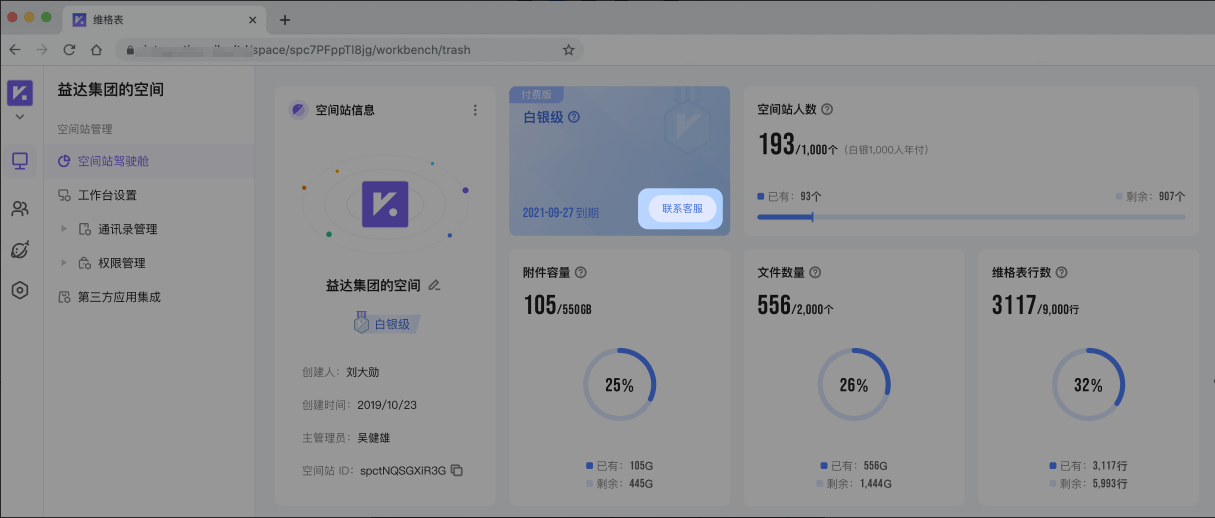
Task: Expand the 权限管理 tree item
Action: click(65, 263)
